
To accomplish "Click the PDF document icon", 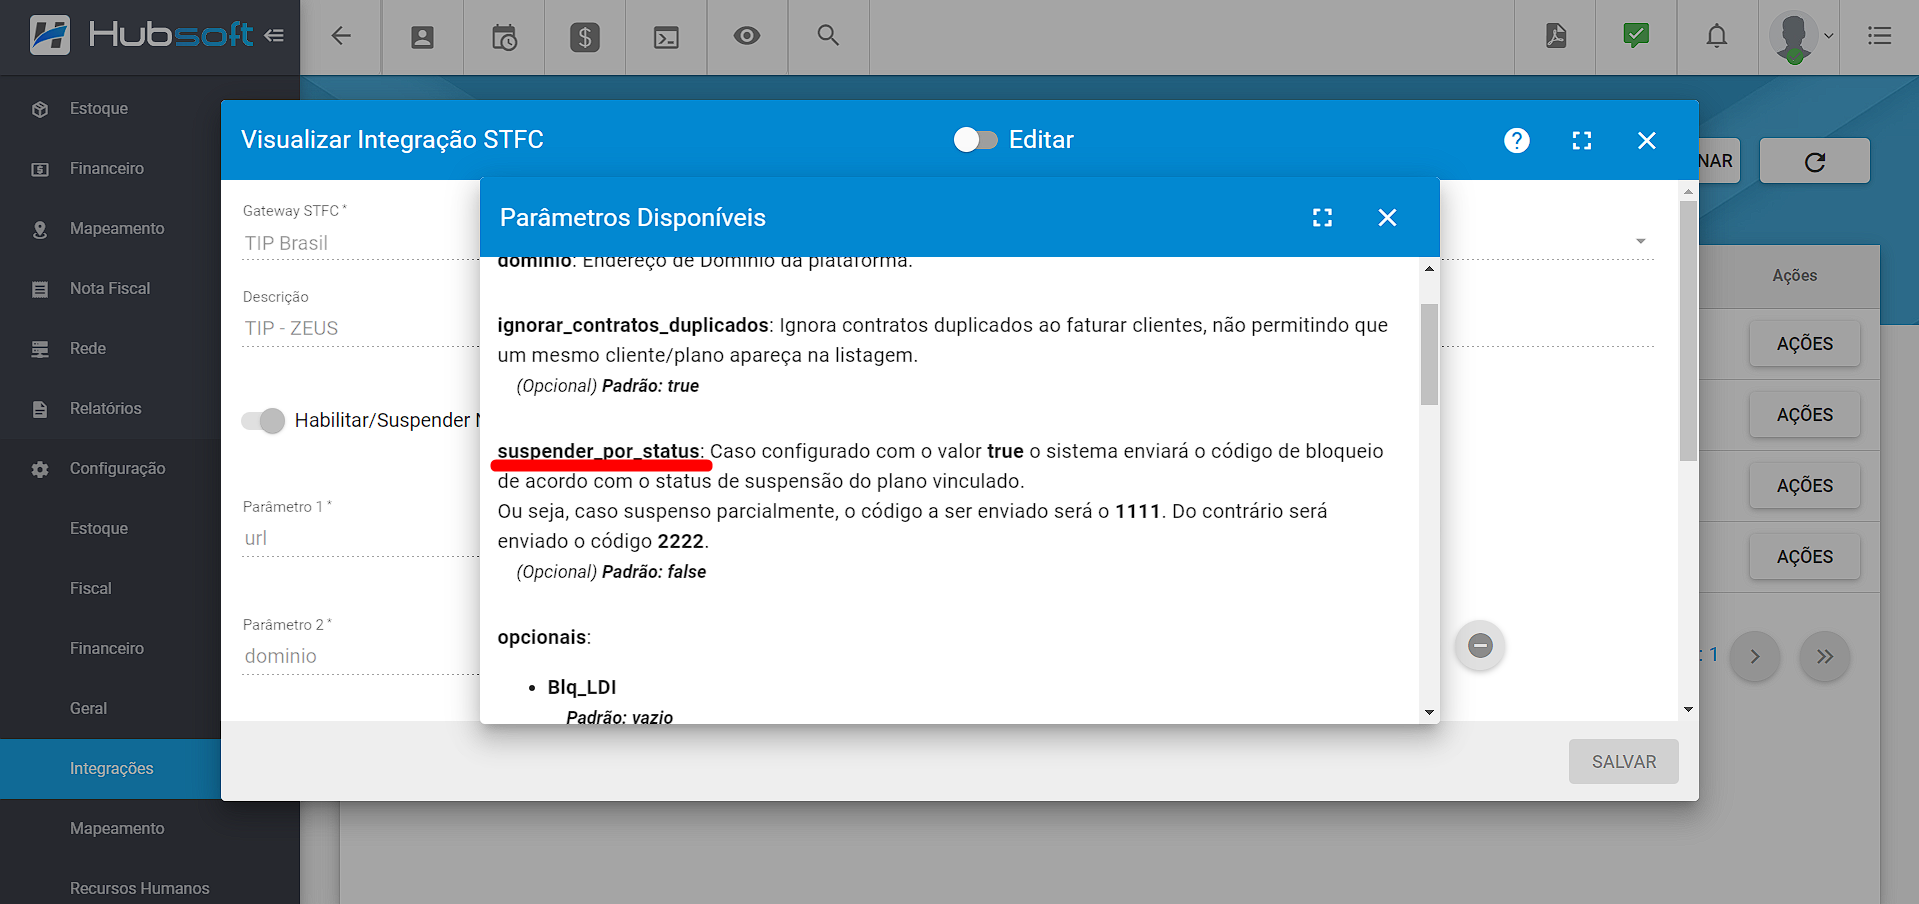I will [1556, 36].
